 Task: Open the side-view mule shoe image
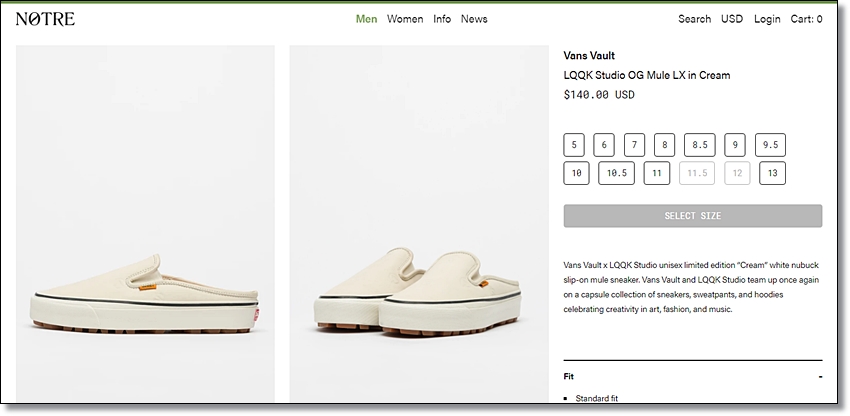(145, 223)
